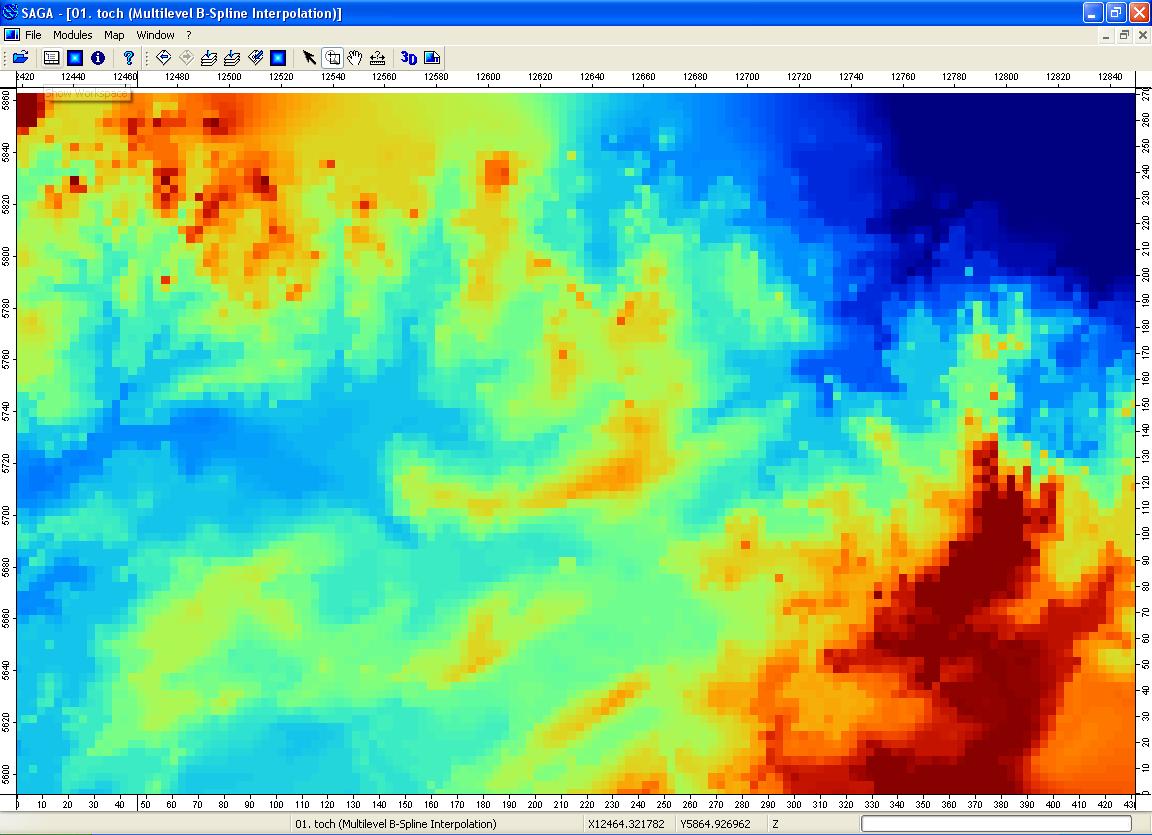This screenshot has width=1152, height=835.
Task: Open the File menu
Action: [33, 35]
